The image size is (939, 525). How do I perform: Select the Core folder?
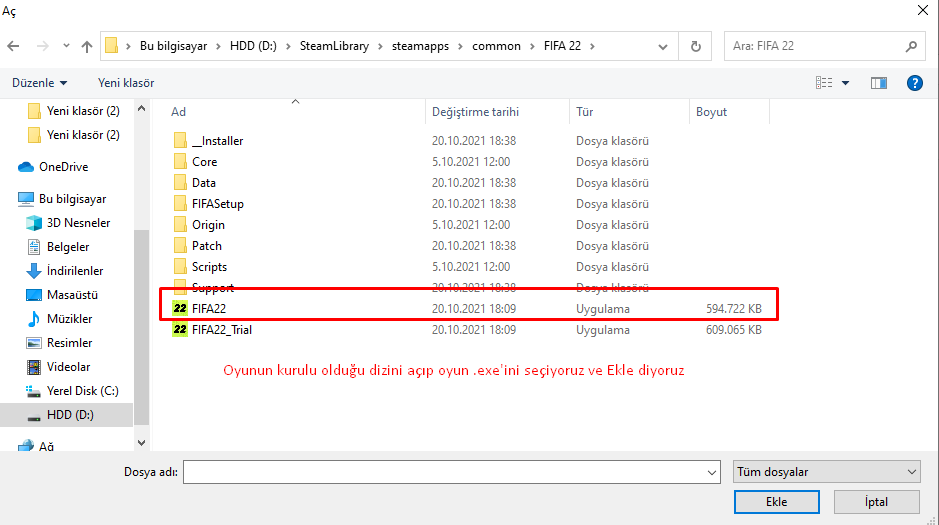[x=204, y=162]
